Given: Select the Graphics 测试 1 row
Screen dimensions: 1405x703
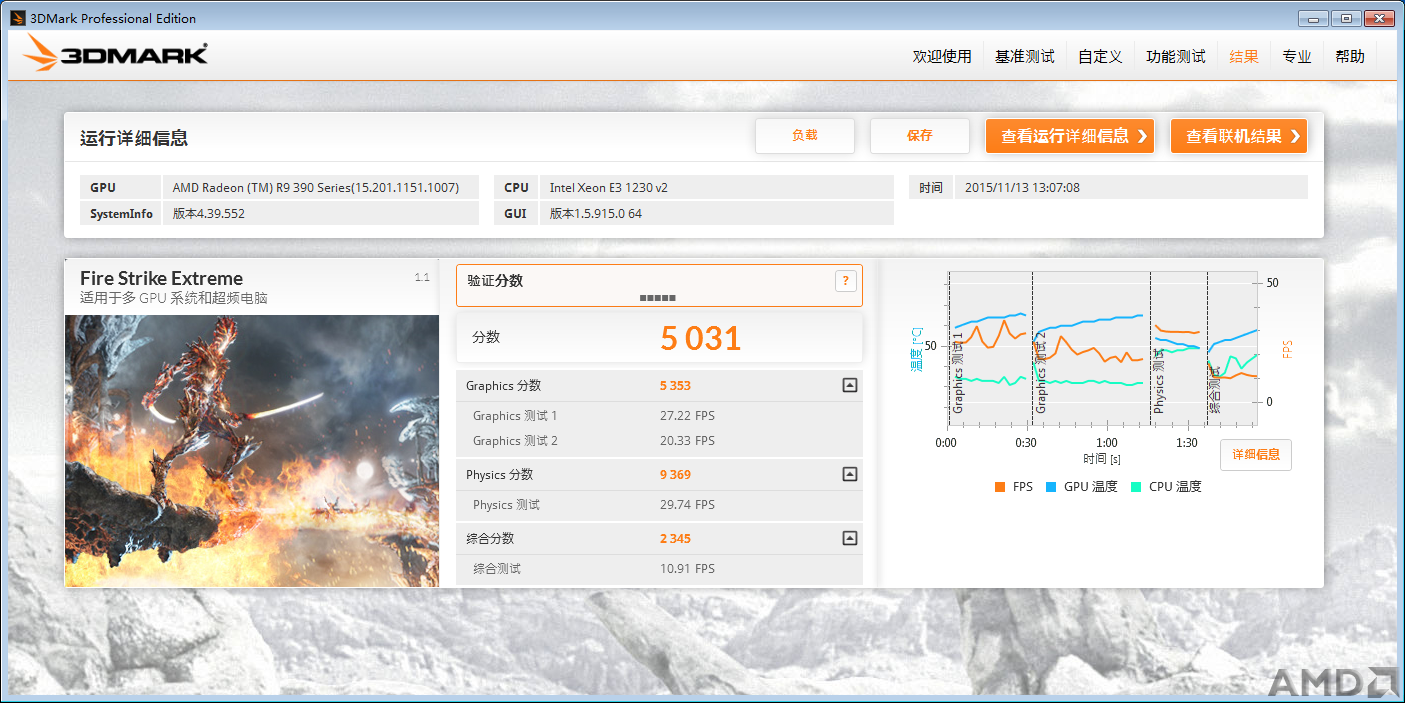Looking at the screenshot, I should 659,416.
